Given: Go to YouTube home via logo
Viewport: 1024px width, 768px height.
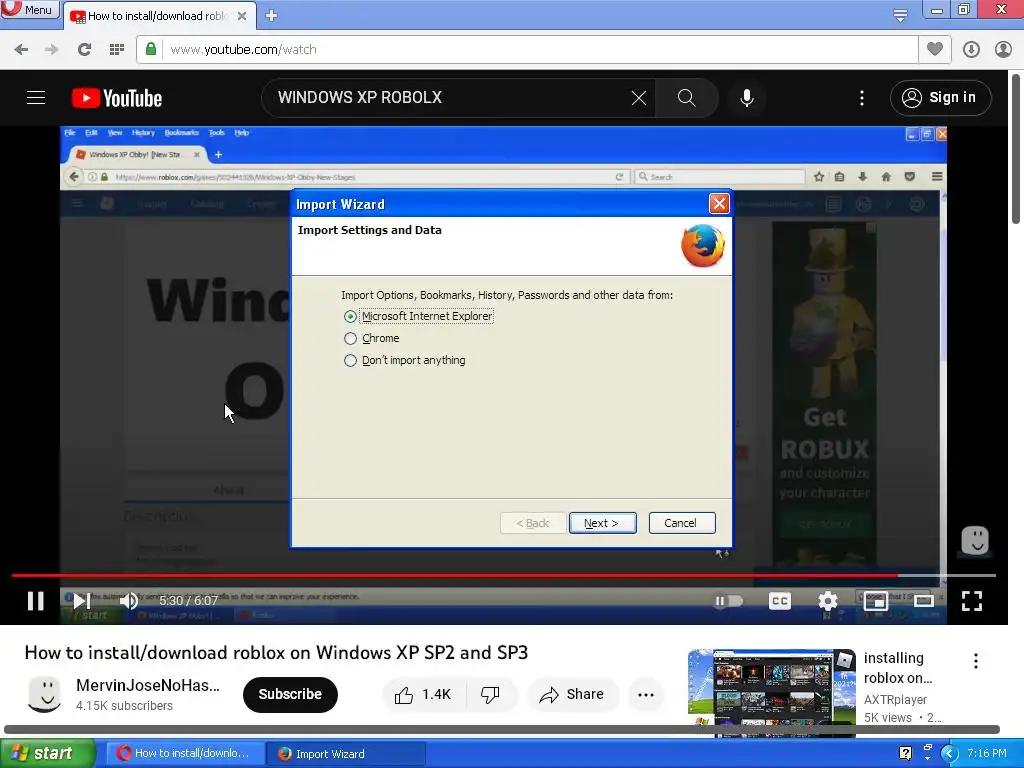Looking at the screenshot, I should pos(117,98).
